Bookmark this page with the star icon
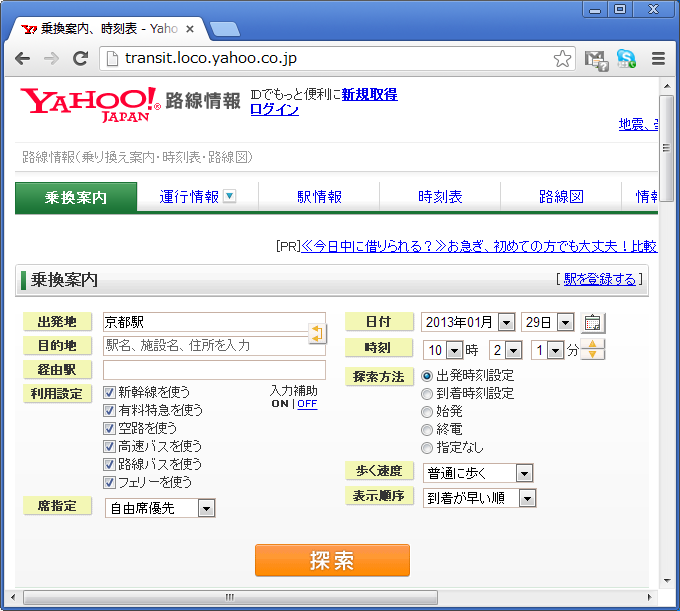680x611 pixels. click(x=563, y=58)
